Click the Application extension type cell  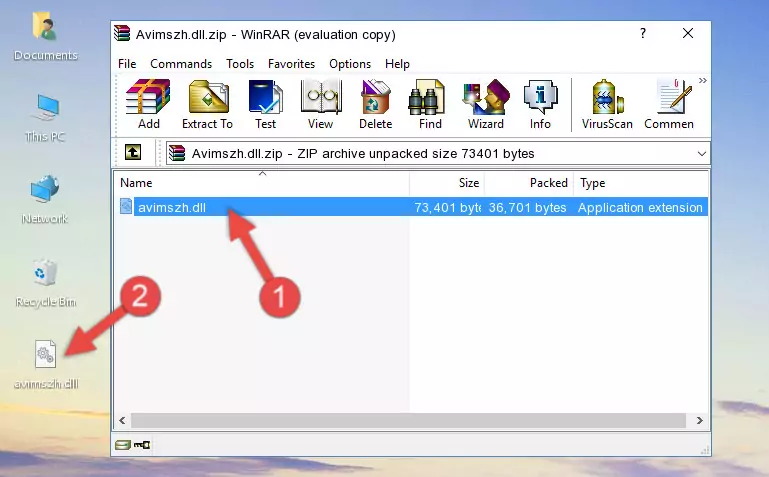click(640, 207)
